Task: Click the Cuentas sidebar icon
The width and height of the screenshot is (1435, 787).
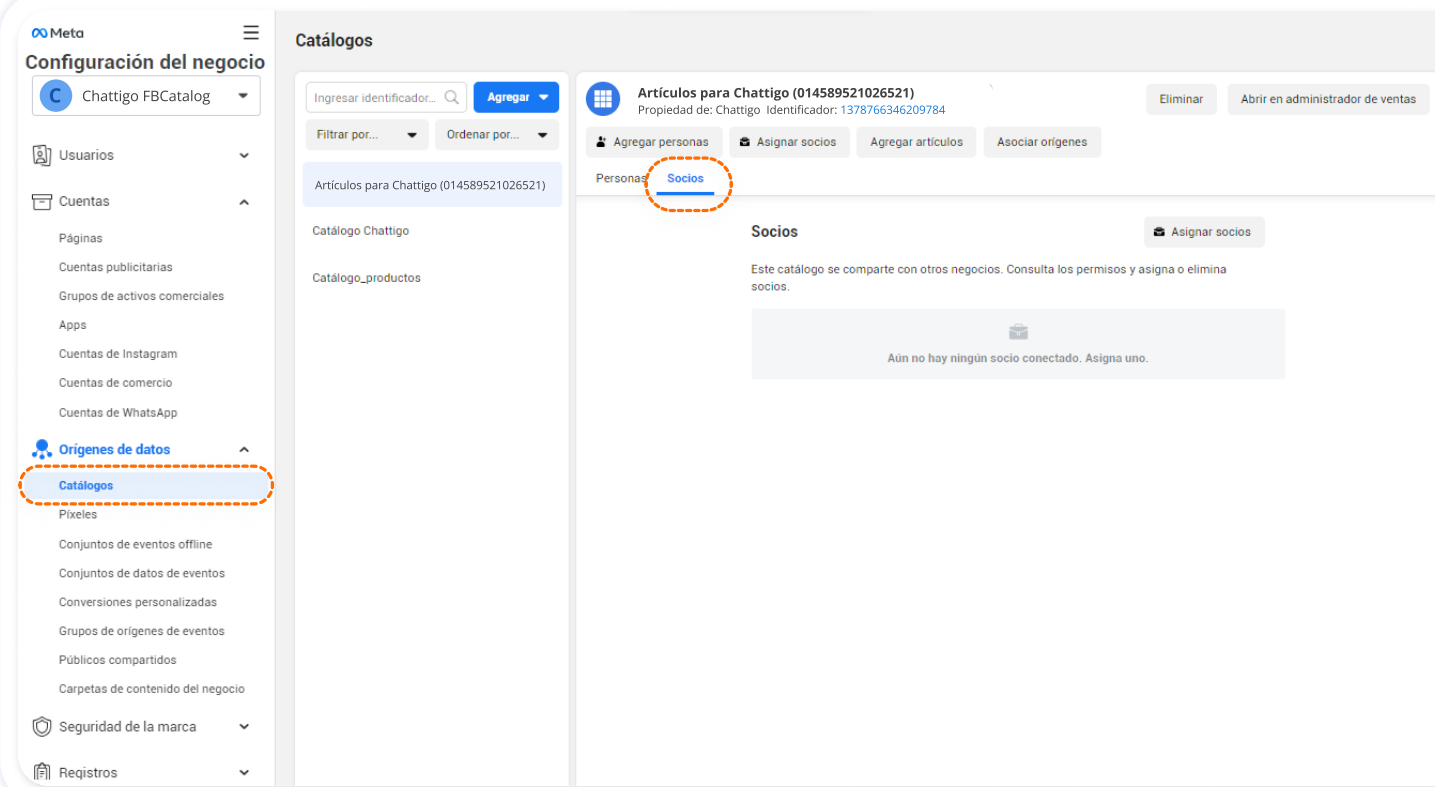Action: point(41,201)
